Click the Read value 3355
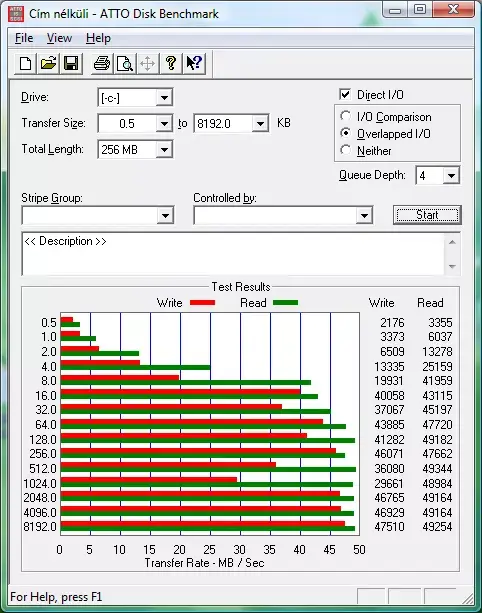The height and width of the screenshot is (613, 482). 440,323
